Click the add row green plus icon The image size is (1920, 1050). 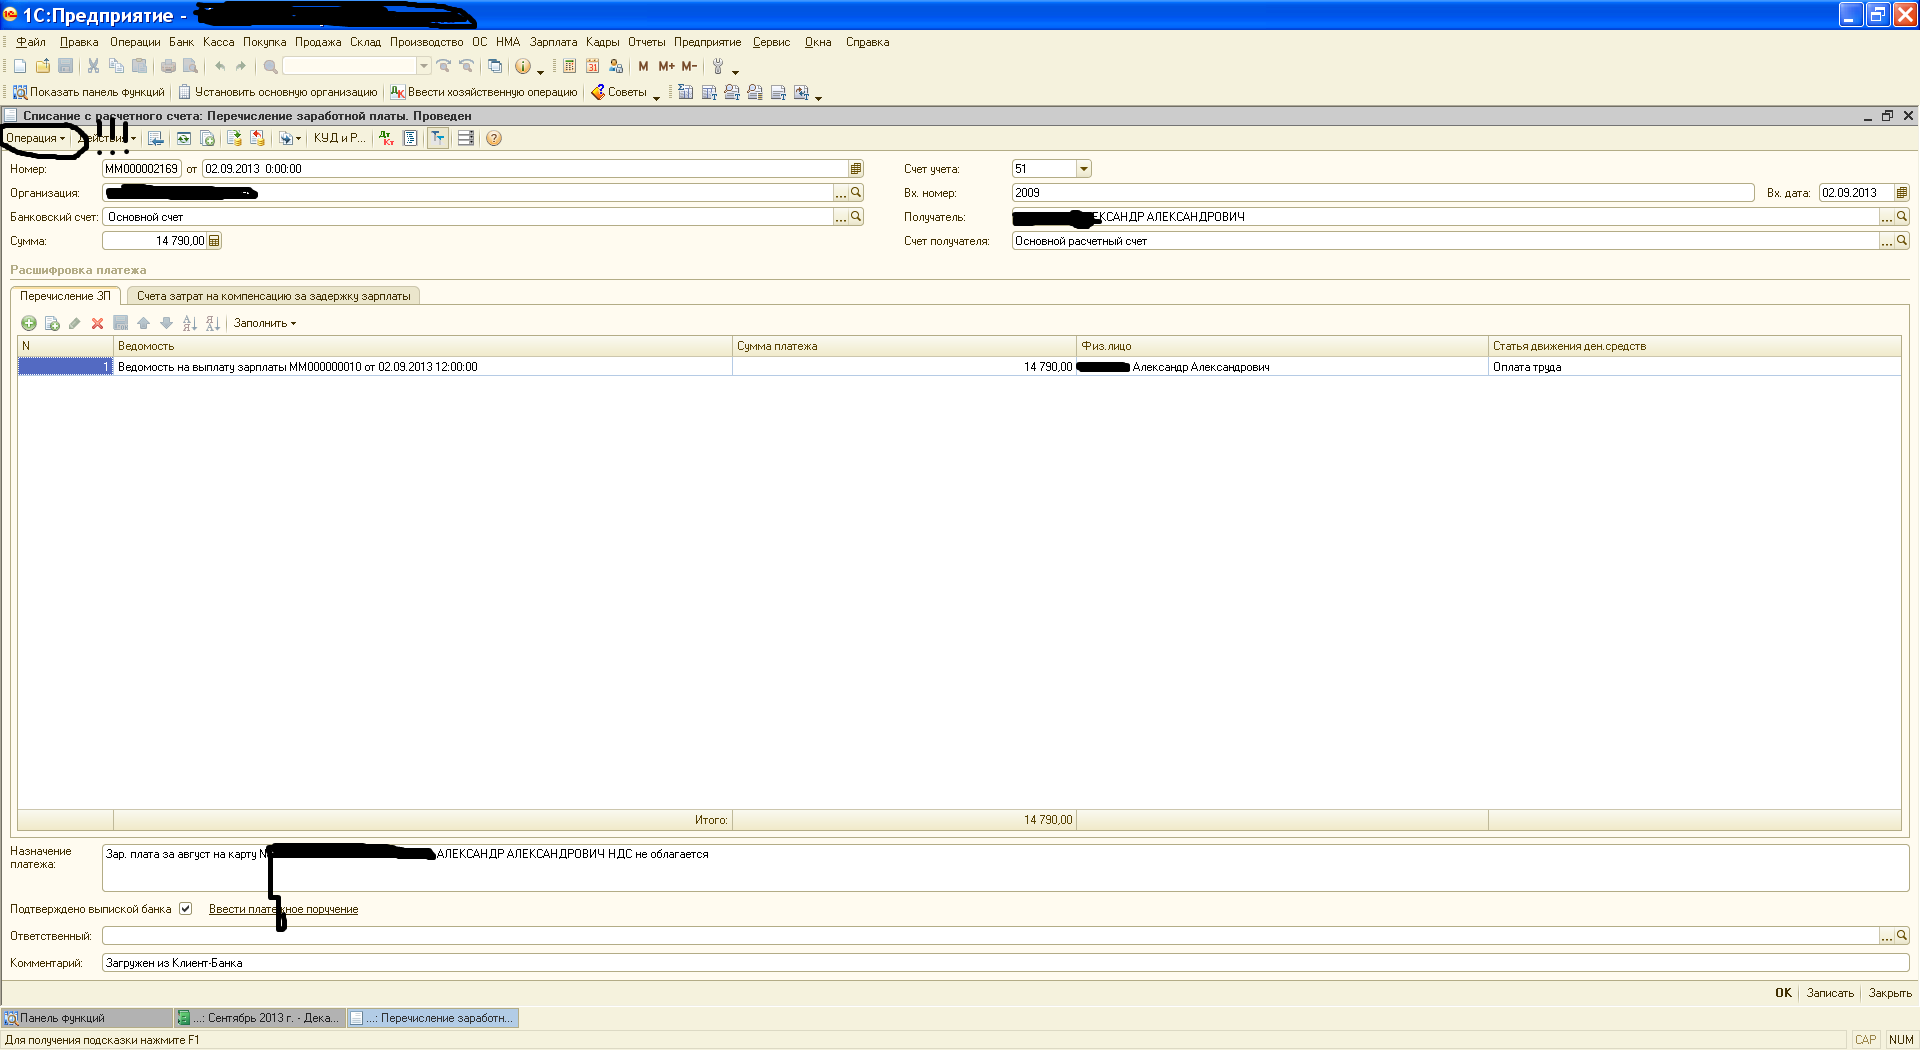(x=29, y=323)
